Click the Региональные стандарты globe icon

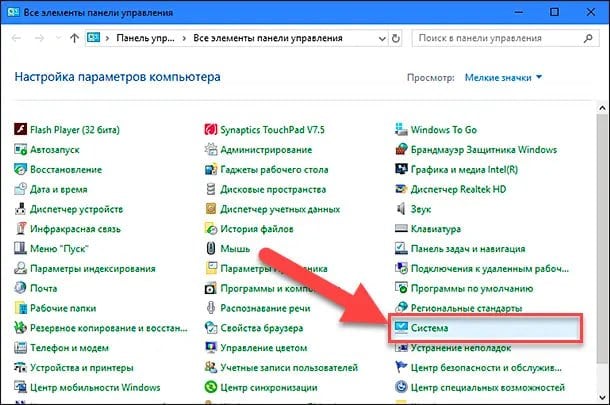pyautogui.click(x=401, y=308)
